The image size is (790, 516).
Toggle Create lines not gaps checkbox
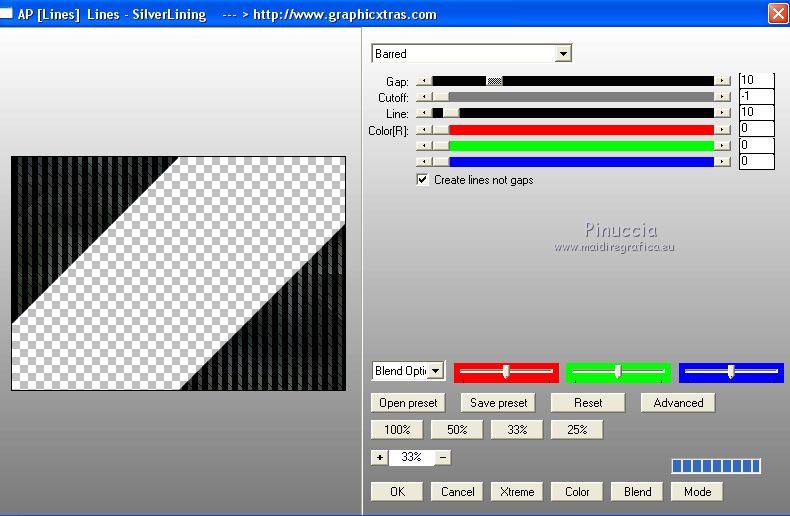coord(422,179)
